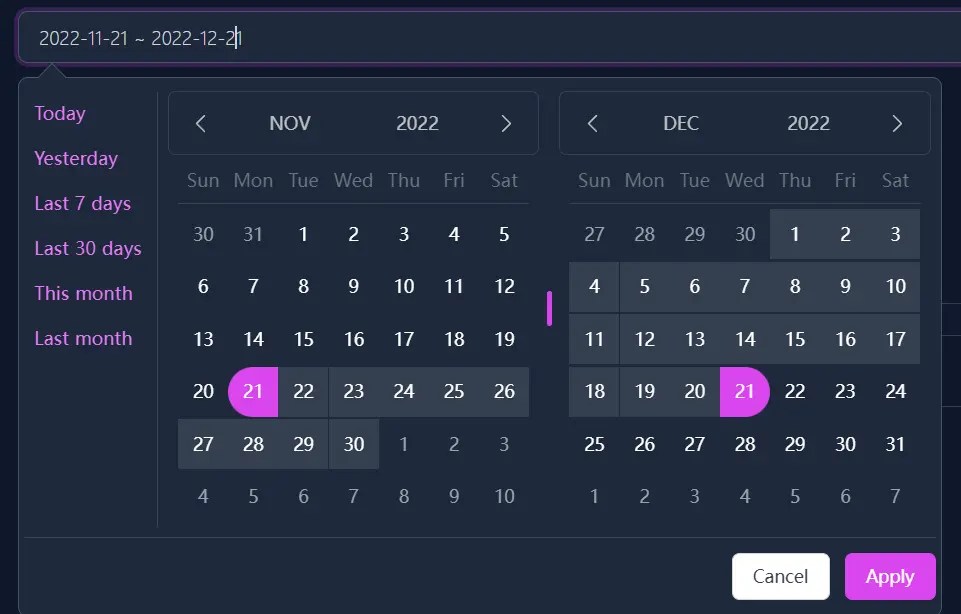The width and height of the screenshot is (961, 614).
Task: Move the December calendar forward to January
Action: (897, 123)
